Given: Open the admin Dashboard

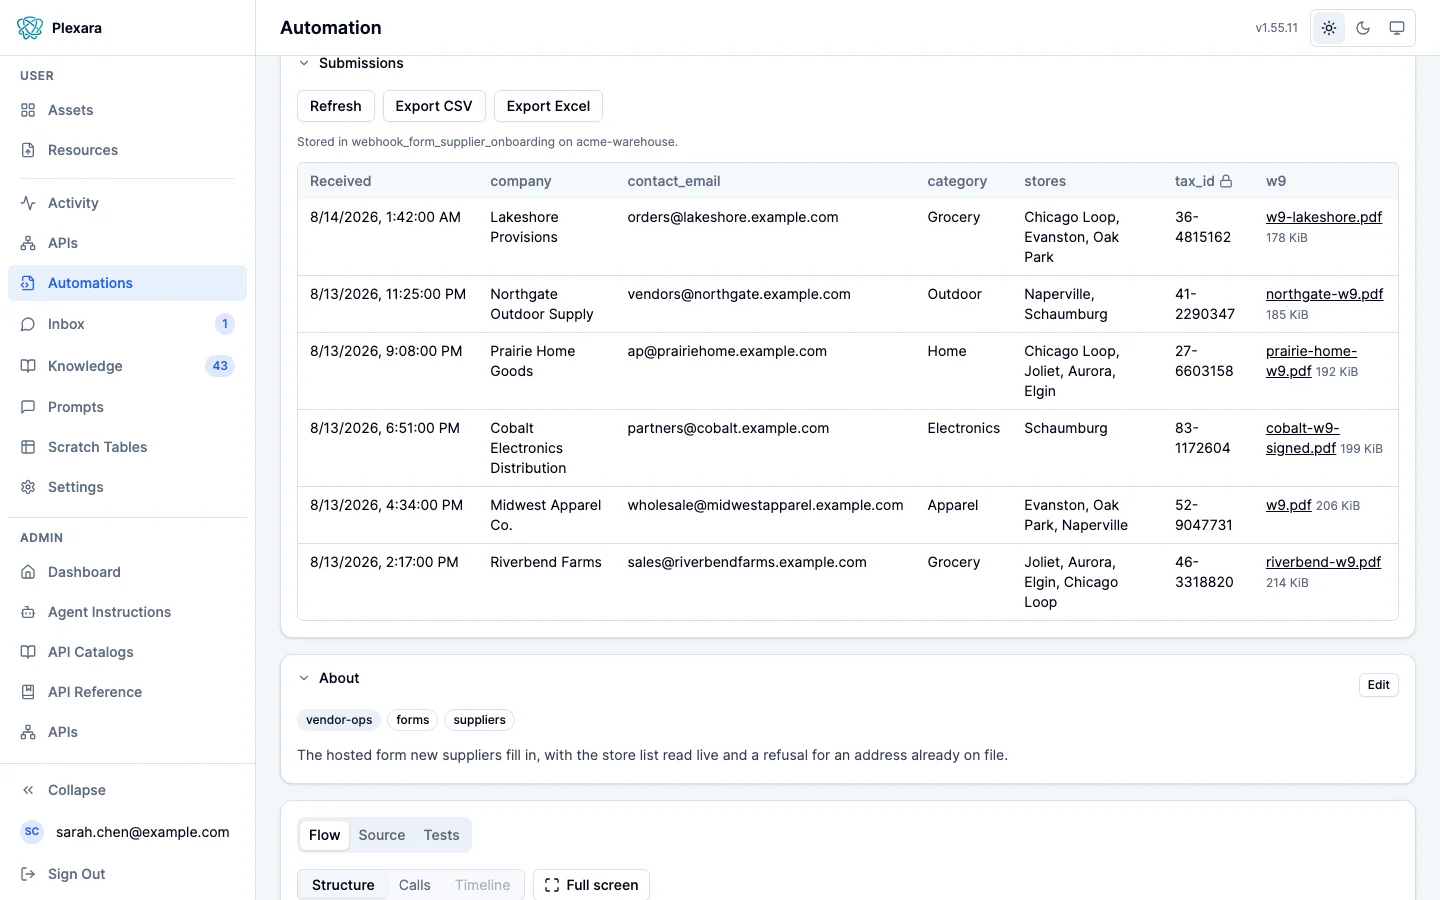Looking at the screenshot, I should [x=127, y=572].
